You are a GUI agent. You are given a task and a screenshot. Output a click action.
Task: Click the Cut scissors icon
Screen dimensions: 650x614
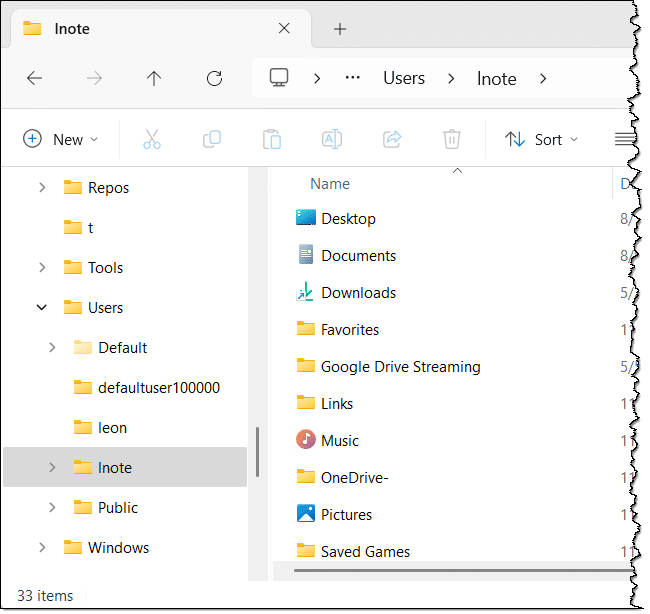pos(152,139)
